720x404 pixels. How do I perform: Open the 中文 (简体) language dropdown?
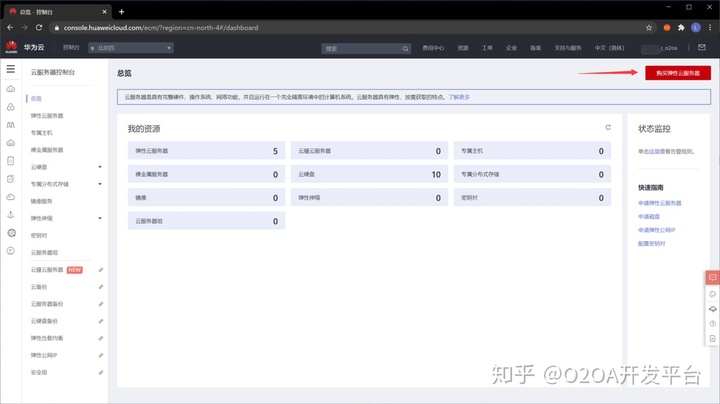609,48
